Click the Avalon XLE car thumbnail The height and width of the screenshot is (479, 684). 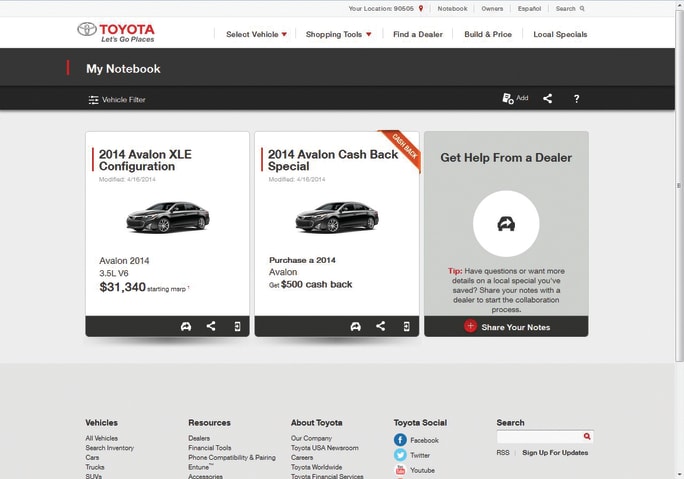[167, 216]
